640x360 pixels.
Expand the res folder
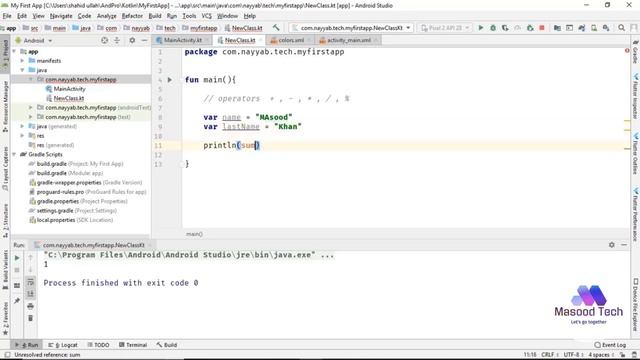point(22,136)
